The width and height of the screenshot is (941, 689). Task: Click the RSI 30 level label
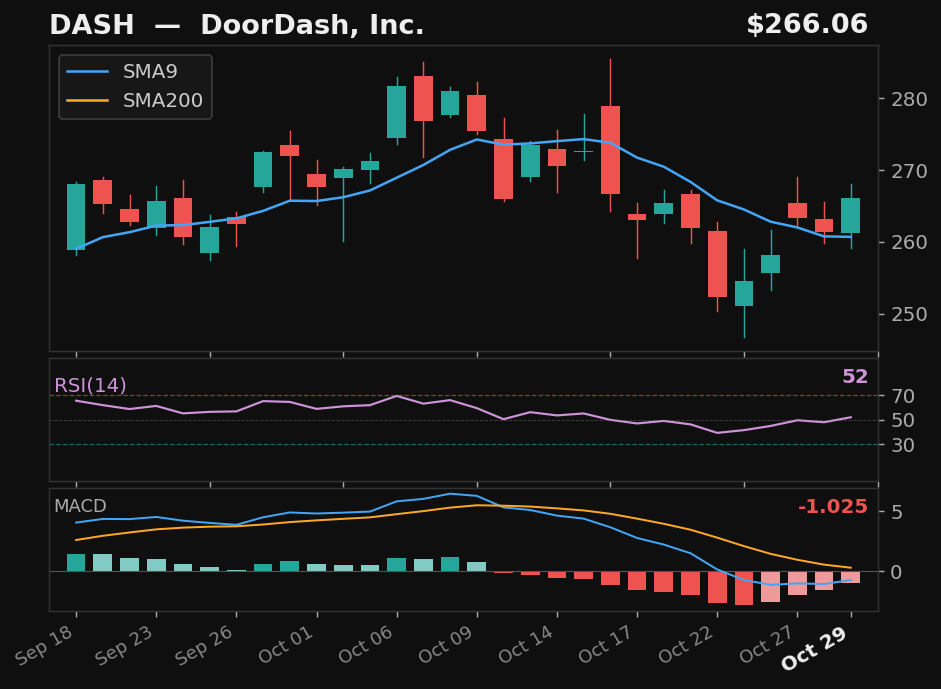[903, 445]
